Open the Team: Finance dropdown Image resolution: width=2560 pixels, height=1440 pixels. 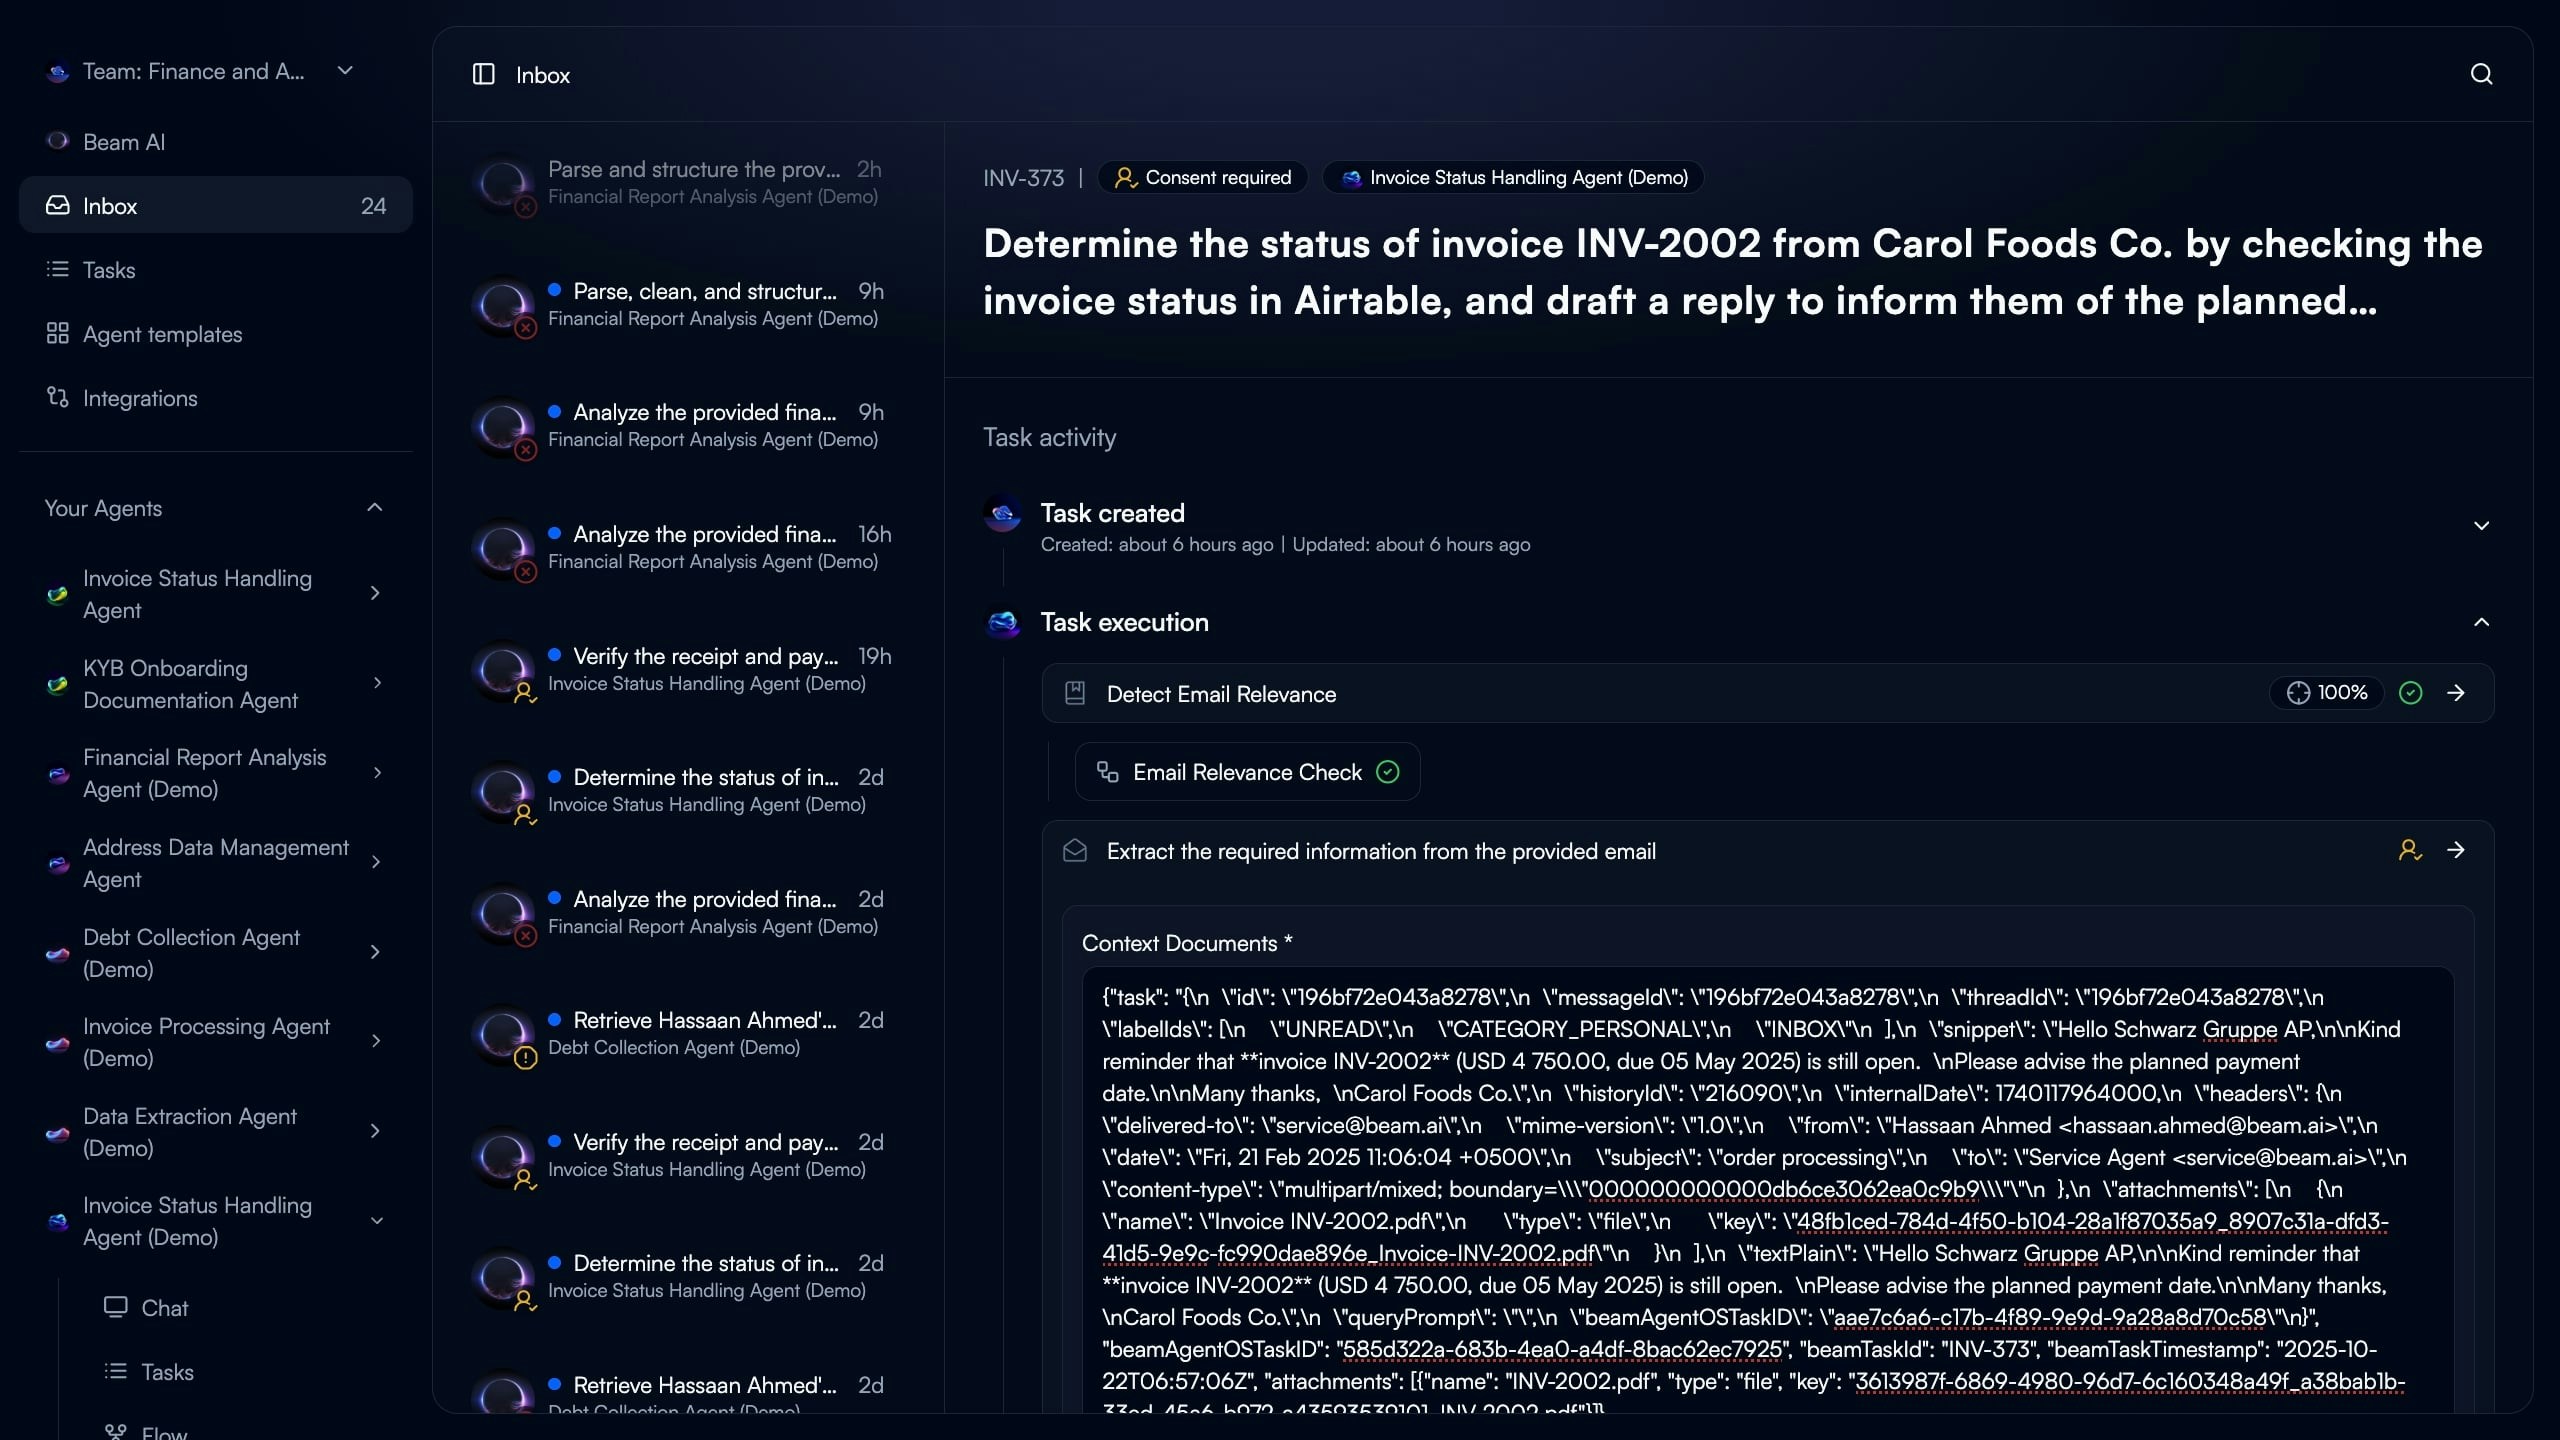[345, 71]
